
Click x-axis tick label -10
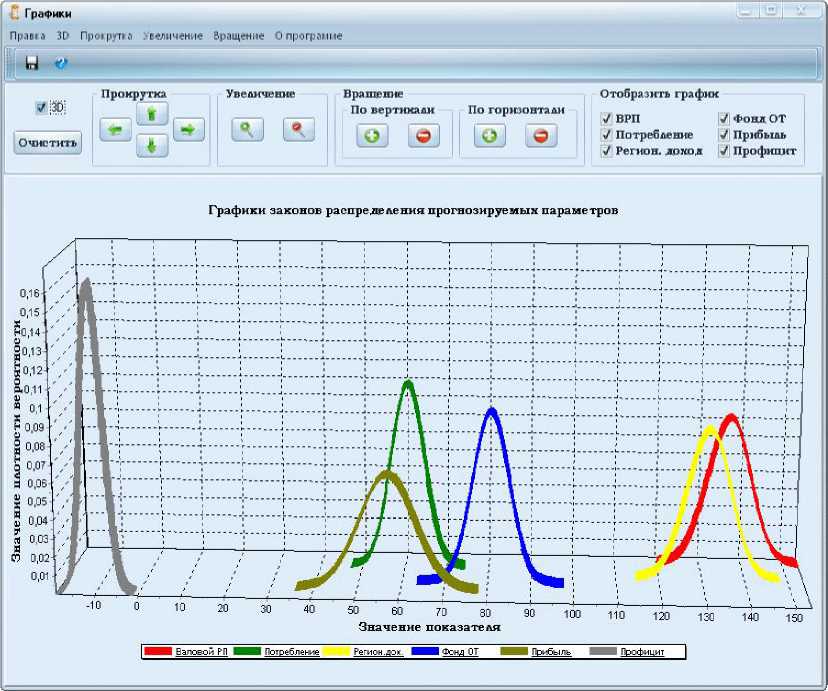[x=93, y=605]
